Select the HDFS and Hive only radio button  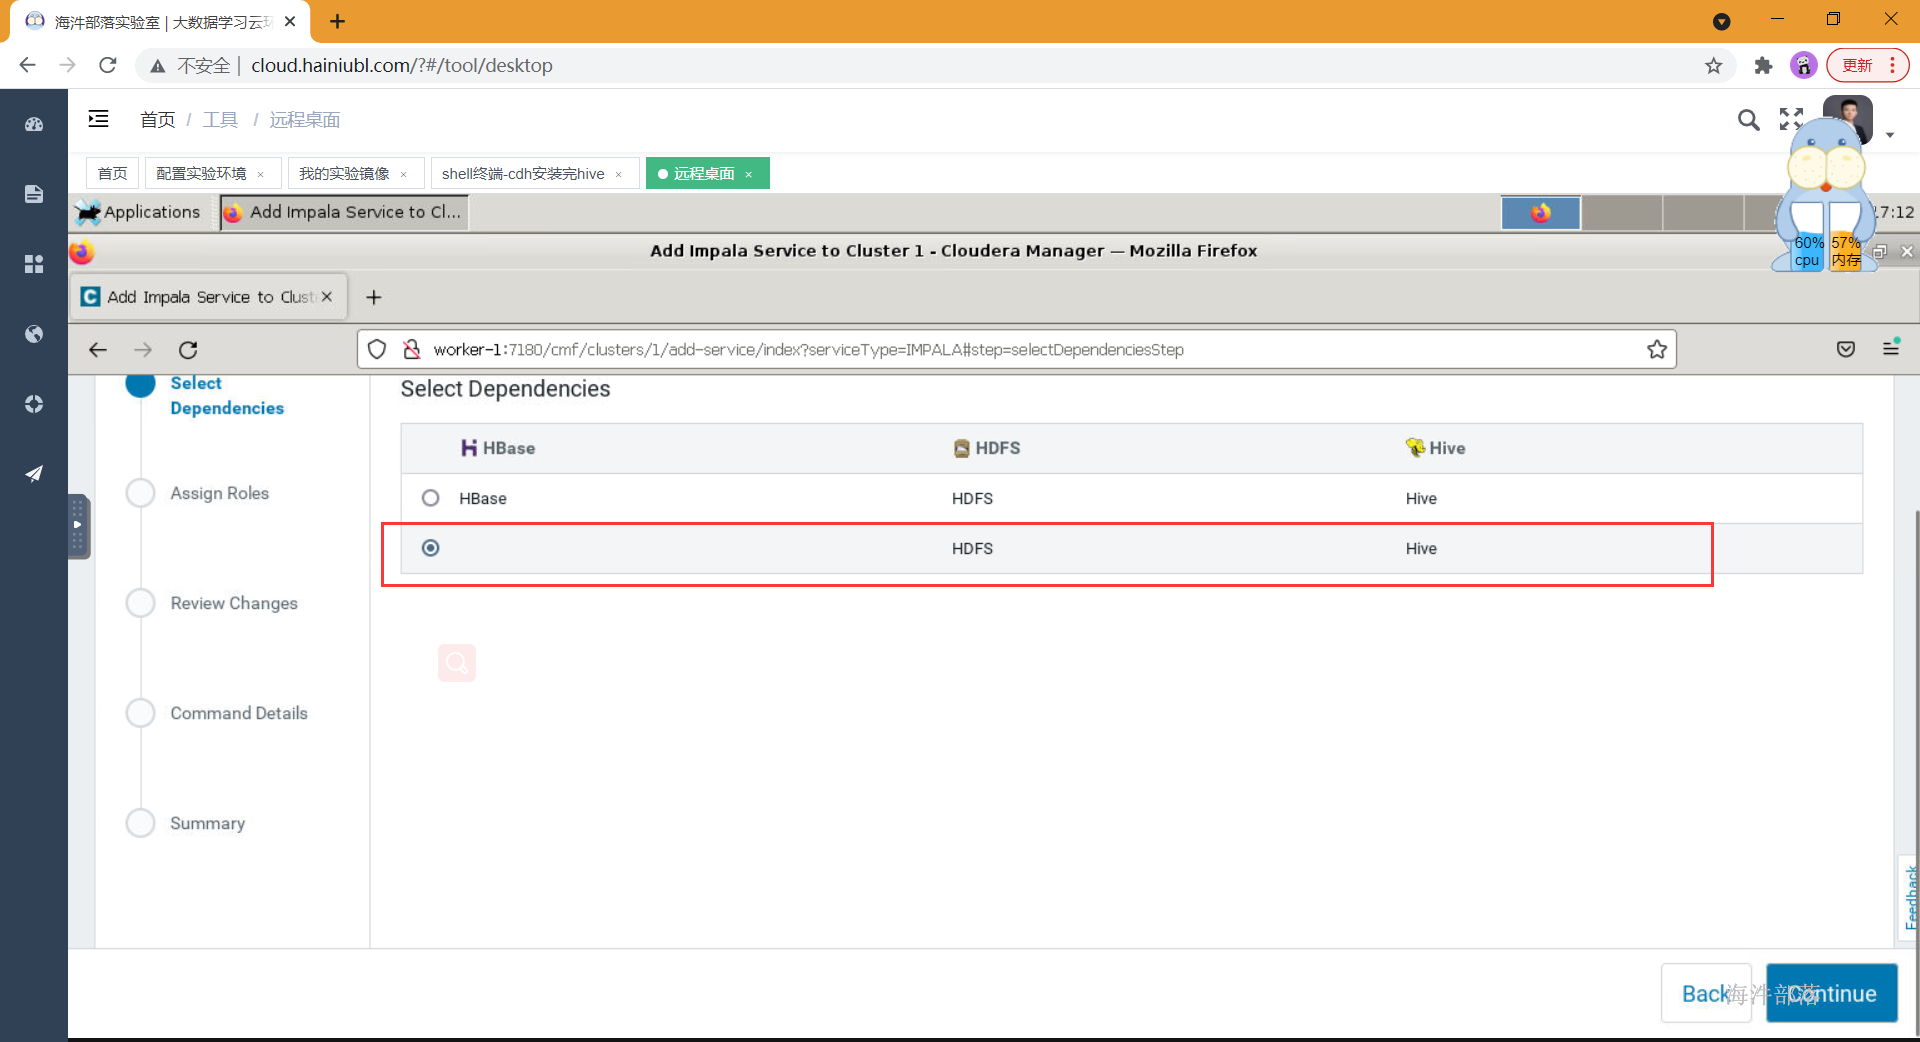pos(430,548)
